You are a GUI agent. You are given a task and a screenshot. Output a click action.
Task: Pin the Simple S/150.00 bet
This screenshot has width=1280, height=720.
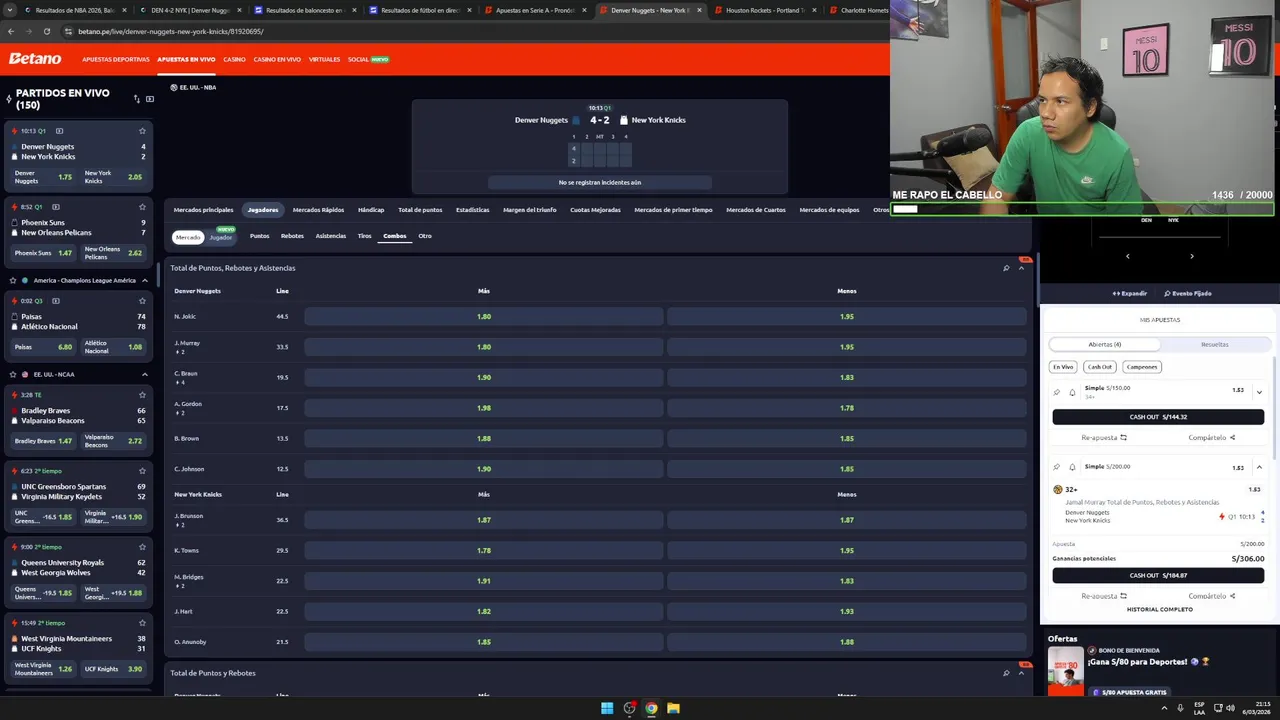[1057, 392]
